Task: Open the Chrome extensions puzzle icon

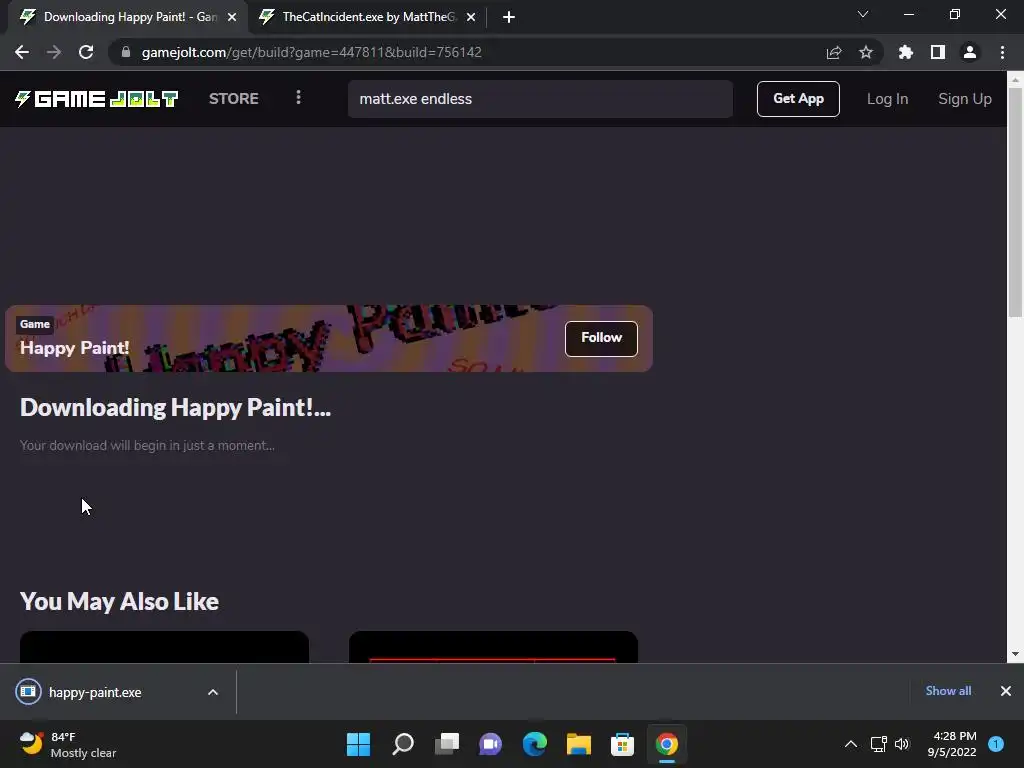Action: 906,52
